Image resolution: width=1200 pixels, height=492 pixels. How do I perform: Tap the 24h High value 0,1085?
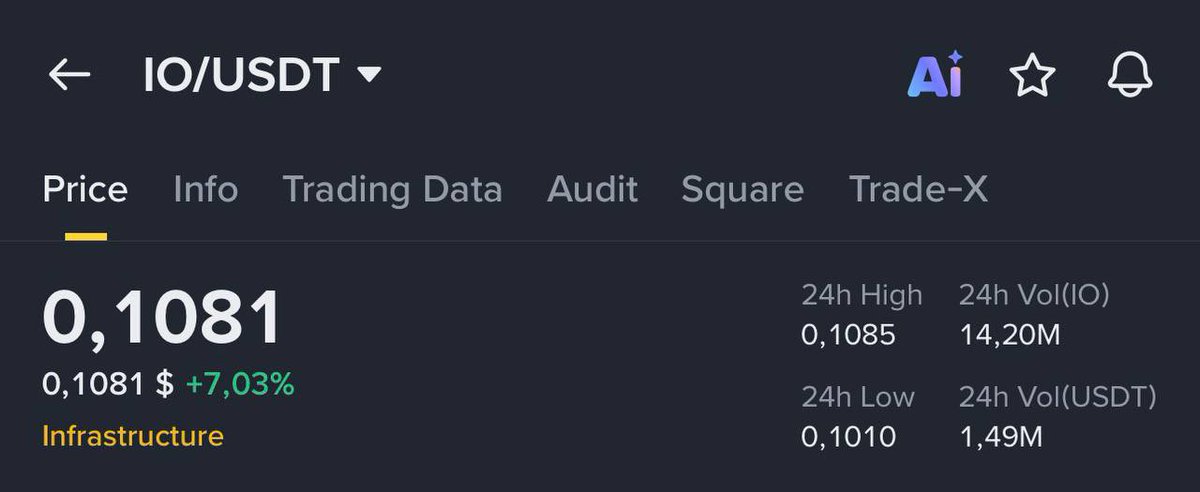click(x=848, y=335)
